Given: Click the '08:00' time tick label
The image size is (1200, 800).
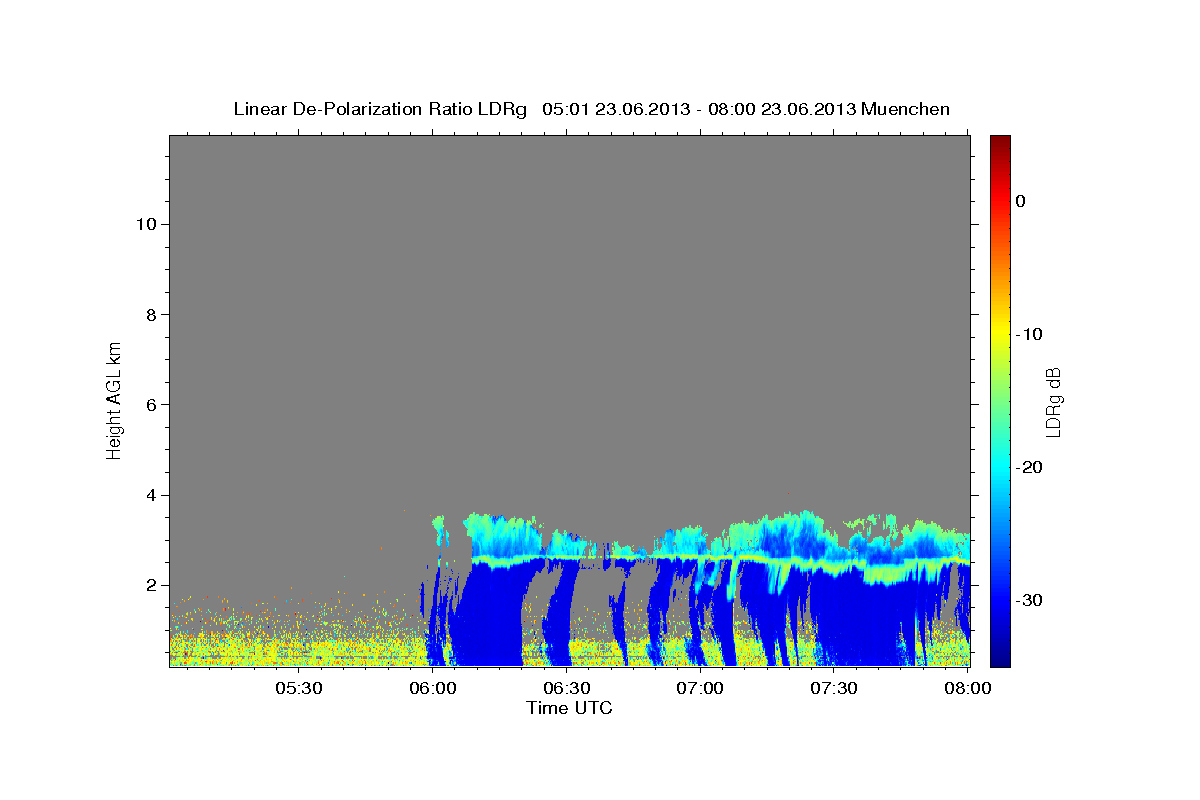Looking at the screenshot, I should [967, 688].
